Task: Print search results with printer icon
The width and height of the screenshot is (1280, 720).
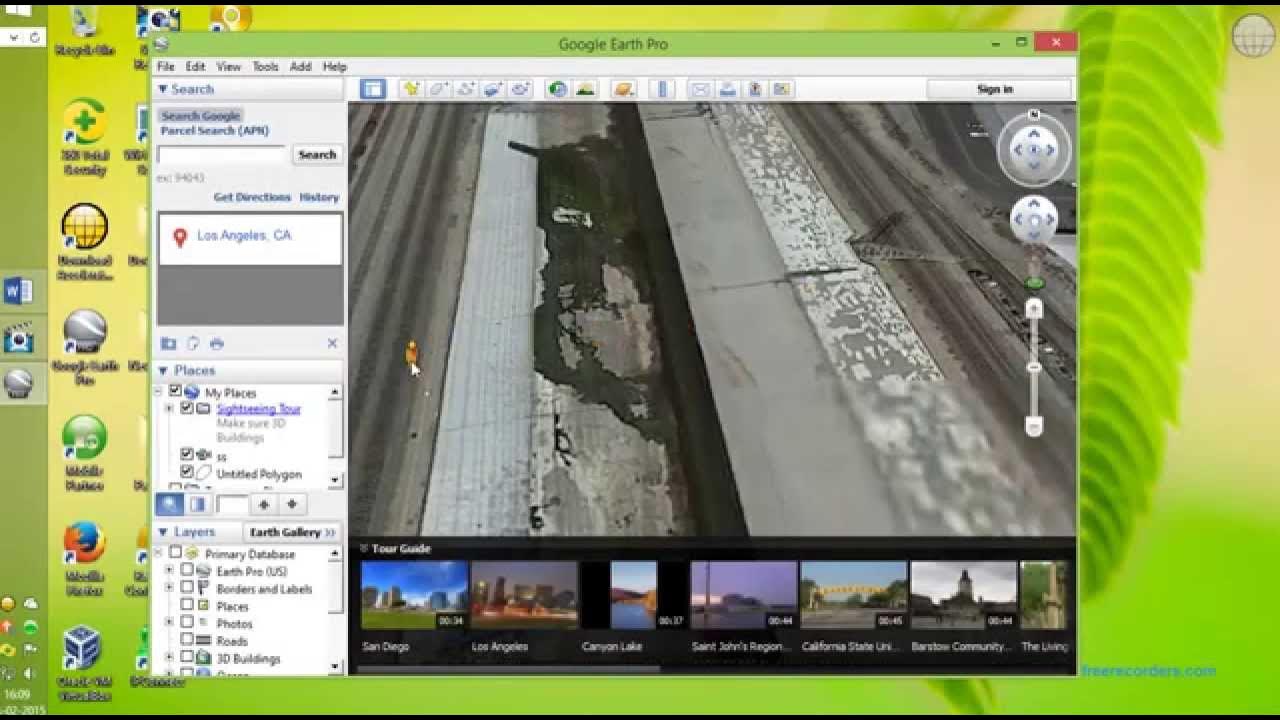Action: tap(217, 343)
